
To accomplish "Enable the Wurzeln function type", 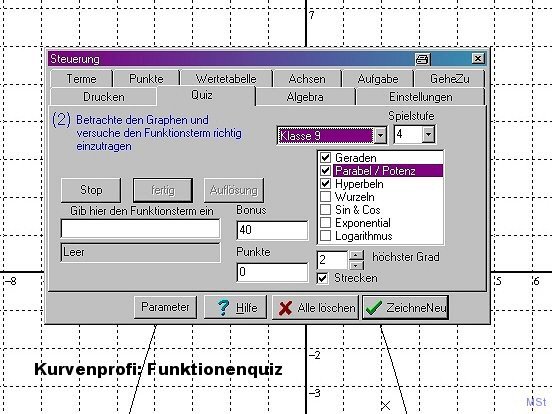I will [325, 196].
